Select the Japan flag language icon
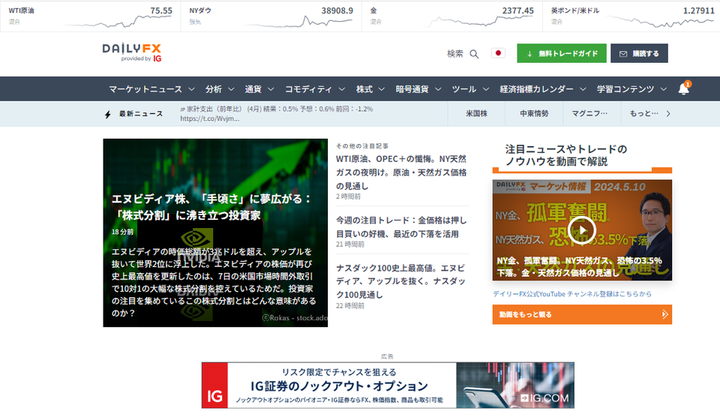The width and height of the screenshot is (720, 420). (x=498, y=53)
